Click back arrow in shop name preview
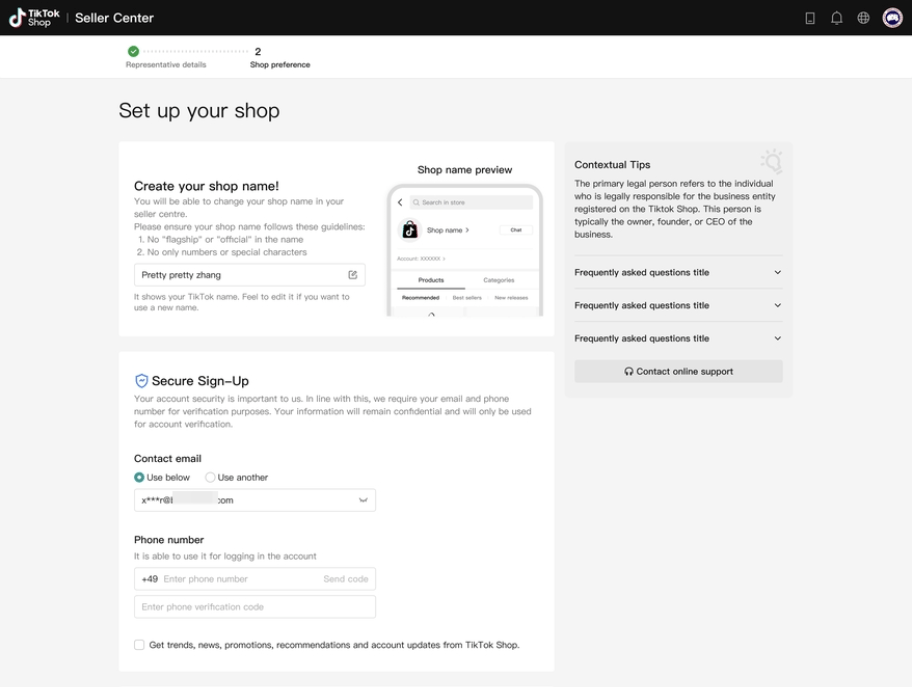Screen dimensions: 912x687 (x=400, y=202)
